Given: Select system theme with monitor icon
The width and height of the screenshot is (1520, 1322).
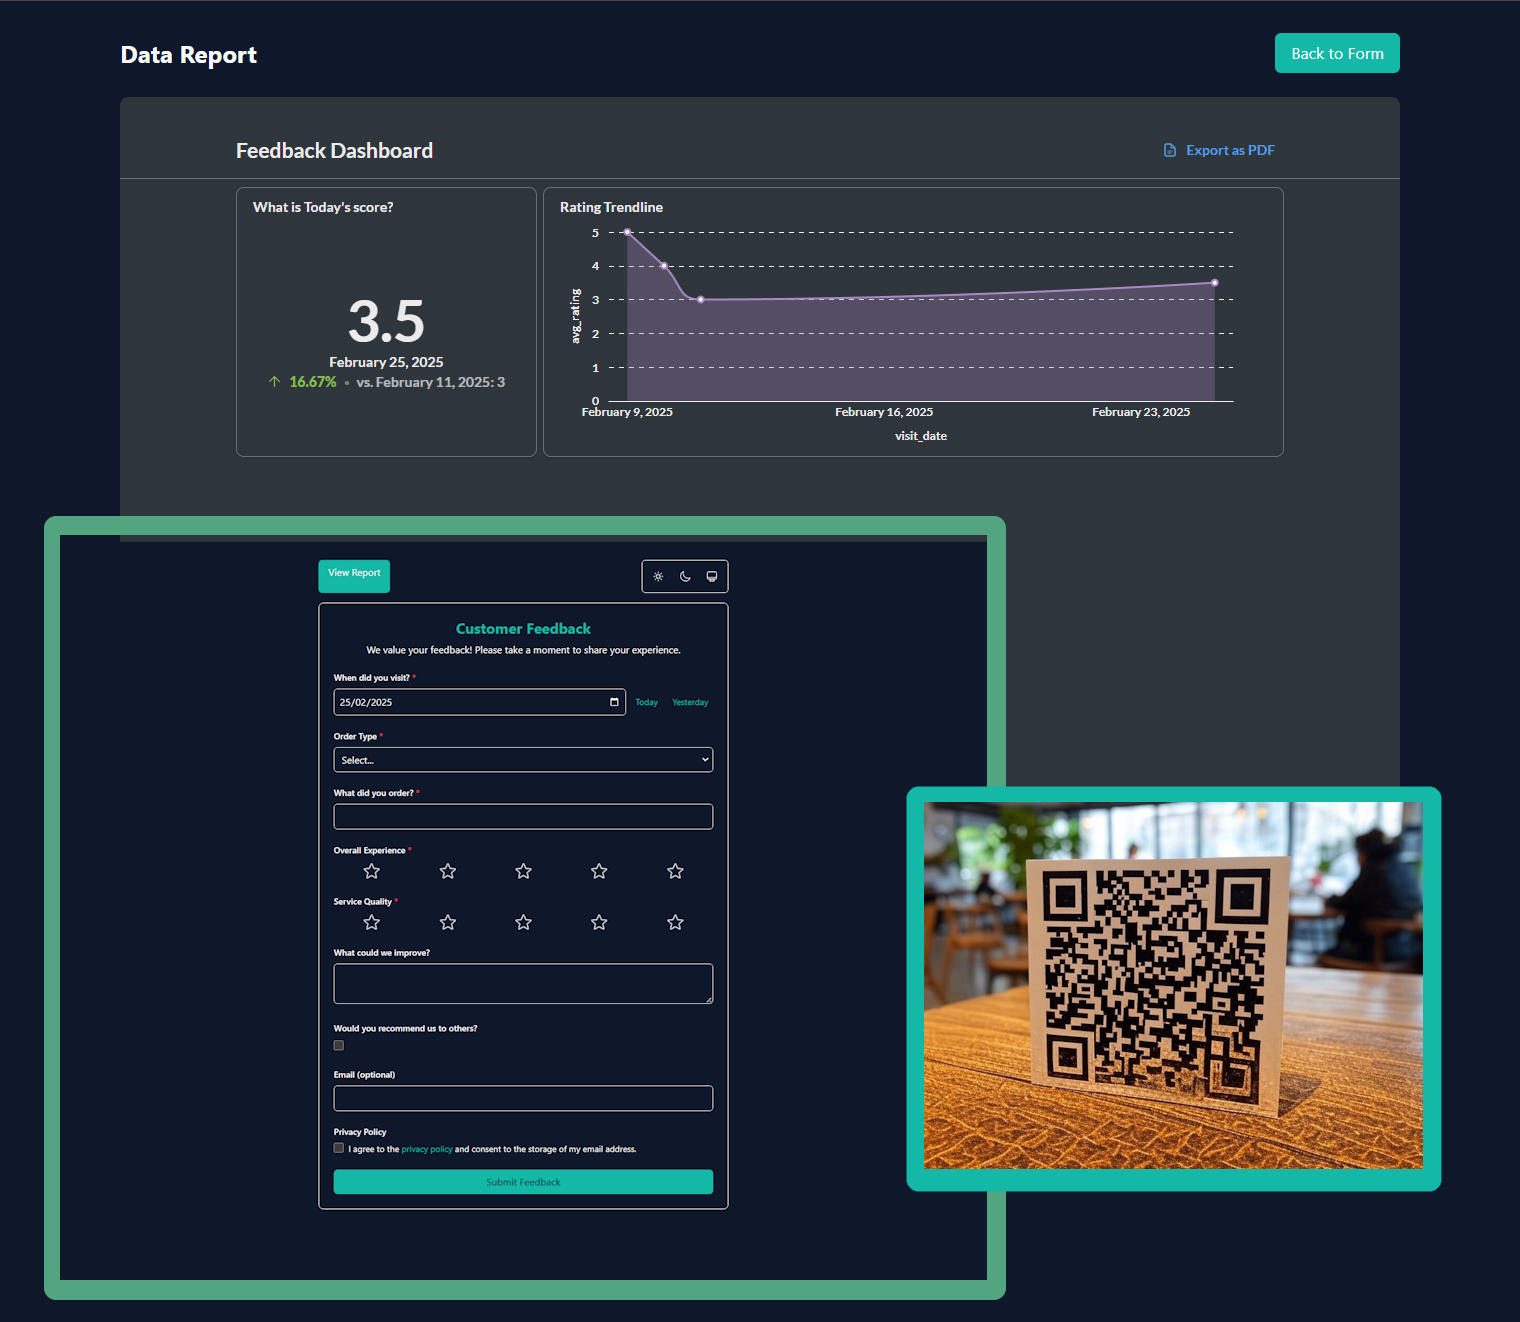Looking at the screenshot, I should pyautogui.click(x=712, y=576).
